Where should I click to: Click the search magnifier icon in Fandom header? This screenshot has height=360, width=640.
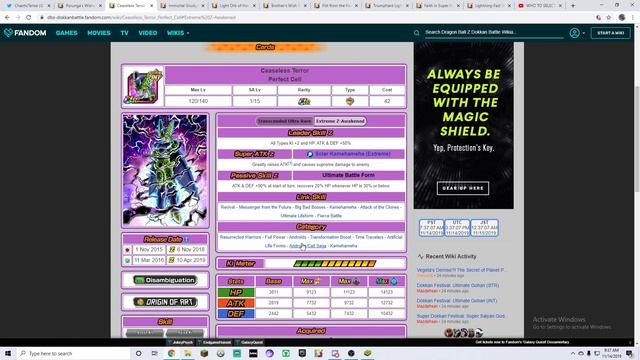click(x=416, y=33)
